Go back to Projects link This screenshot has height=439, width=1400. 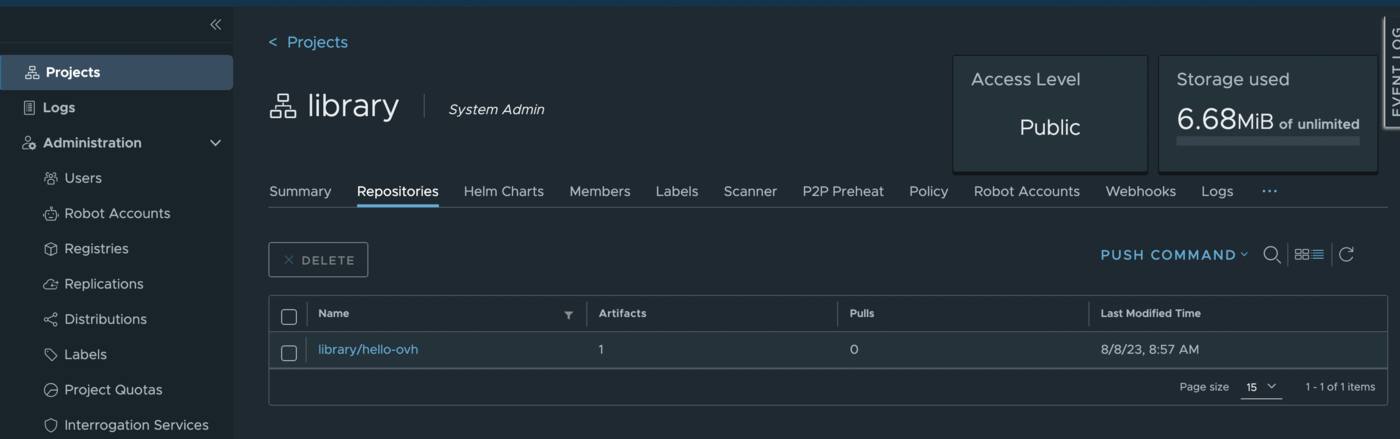pyautogui.click(x=309, y=42)
